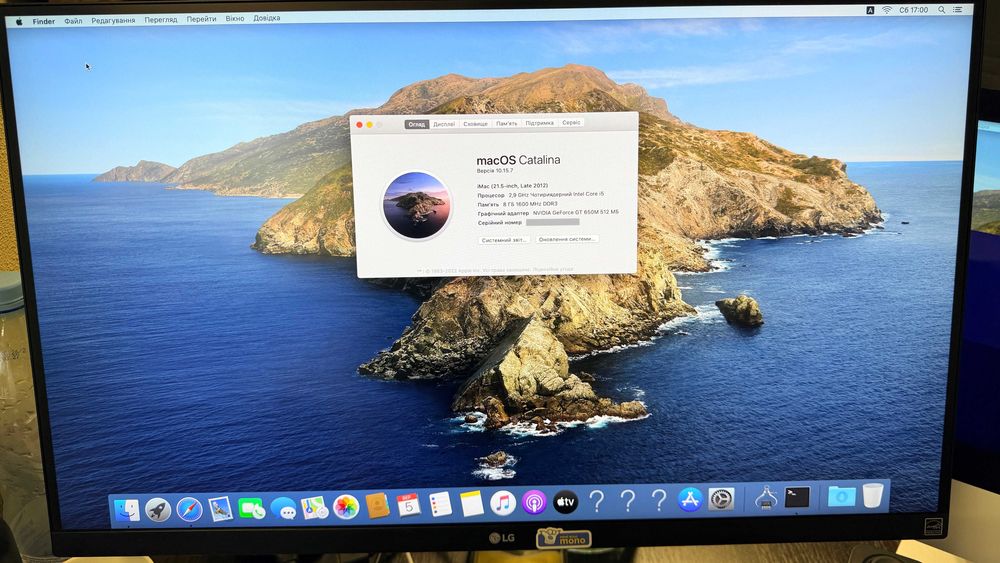This screenshot has width=1000, height=563.
Task: Open the Finder menu
Action: click(x=43, y=21)
